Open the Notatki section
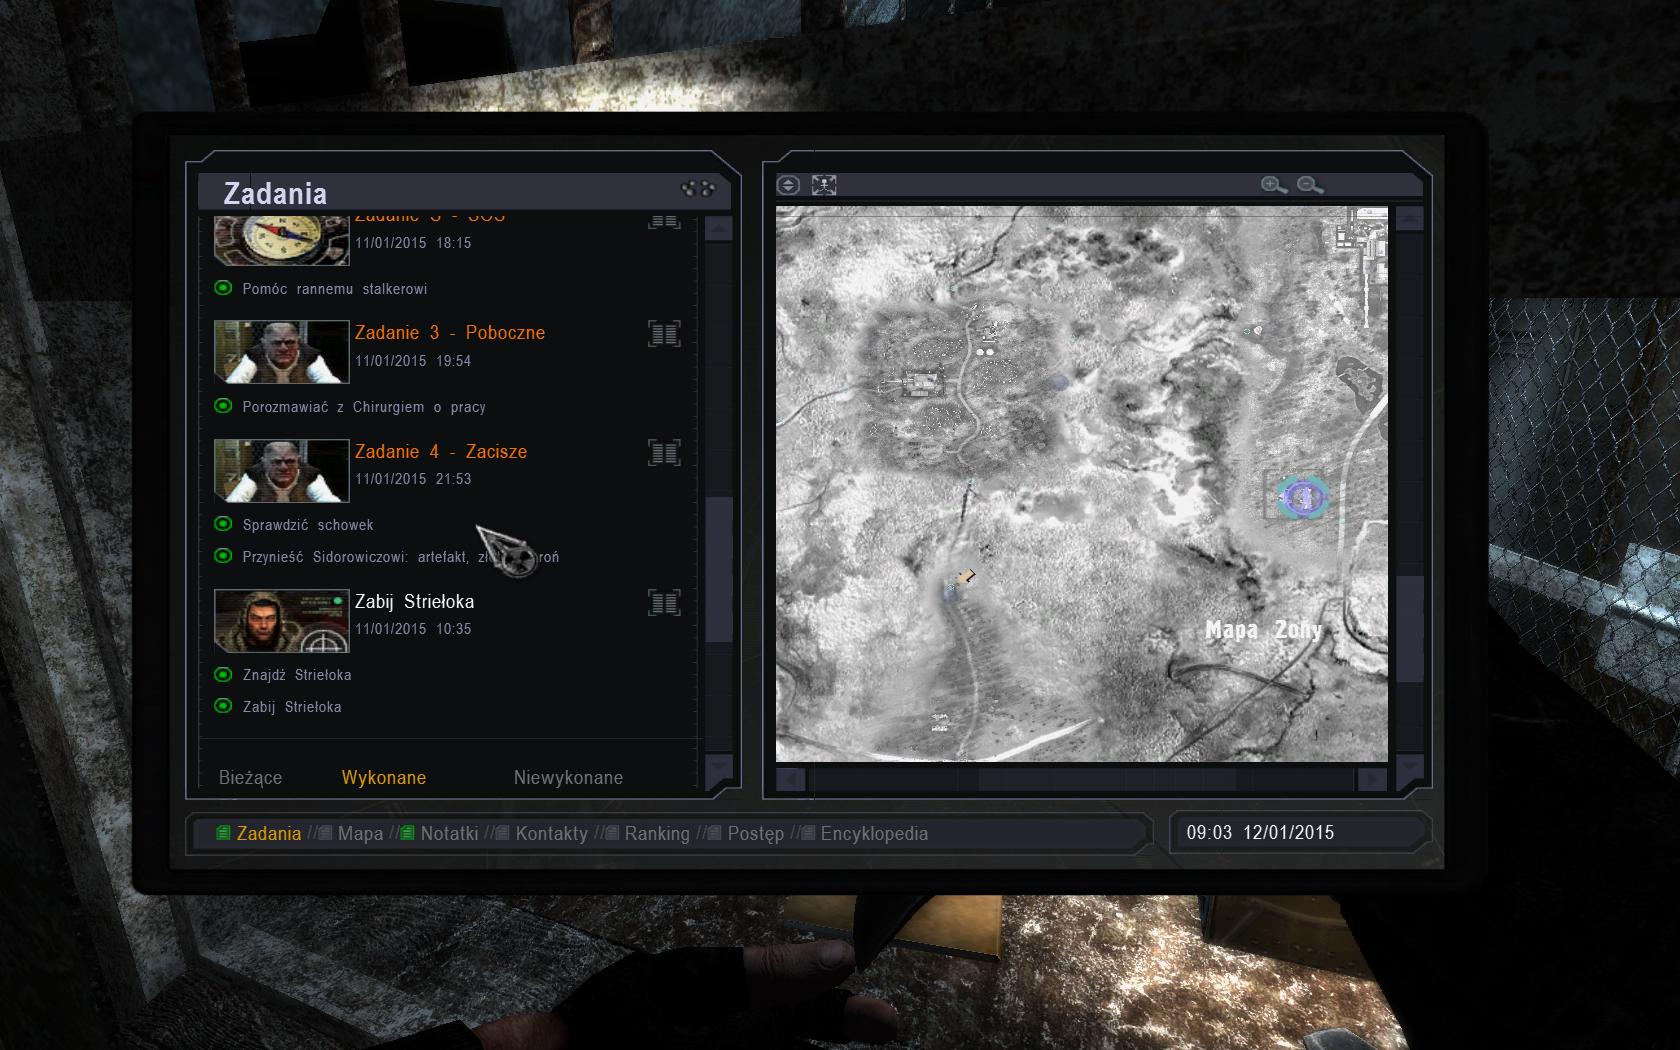This screenshot has width=1680, height=1050. [439, 833]
